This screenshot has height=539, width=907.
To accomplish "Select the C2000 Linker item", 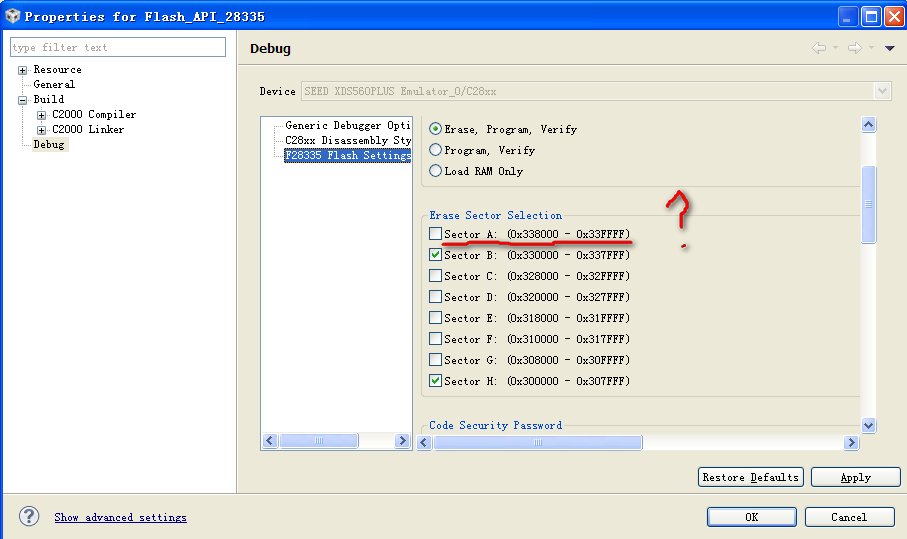I will pos(88,130).
